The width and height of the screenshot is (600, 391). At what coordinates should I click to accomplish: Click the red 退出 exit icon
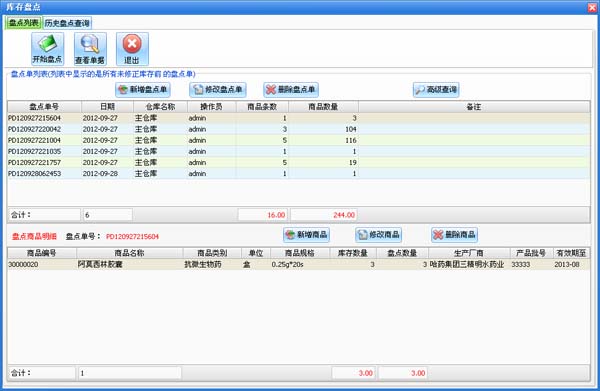point(132,49)
